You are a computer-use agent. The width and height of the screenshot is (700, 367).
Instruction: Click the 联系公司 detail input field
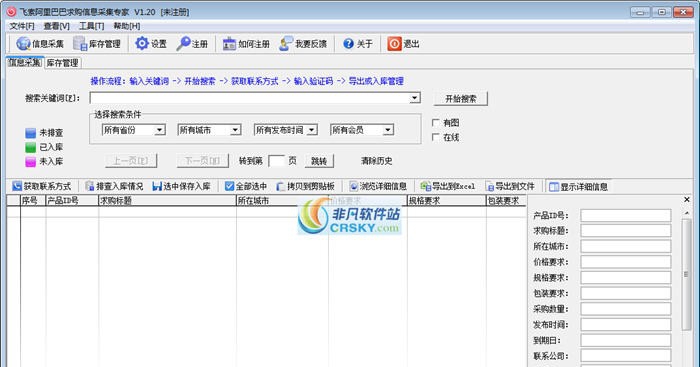625,356
